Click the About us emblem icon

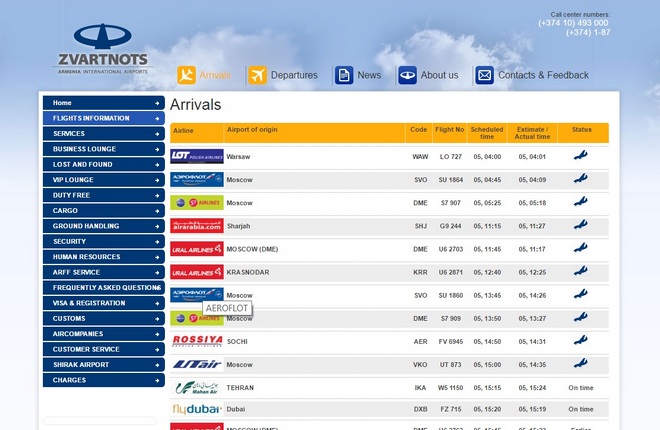pos(407,75)
